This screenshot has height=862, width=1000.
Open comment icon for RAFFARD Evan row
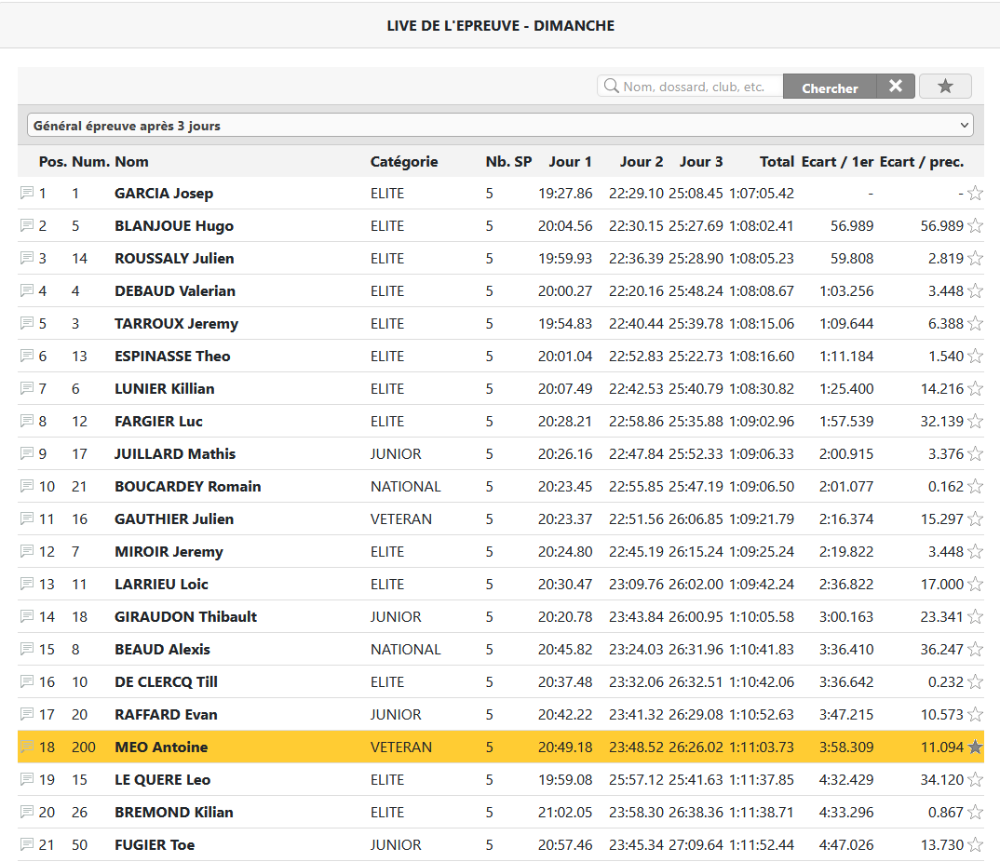click(27, 713)
